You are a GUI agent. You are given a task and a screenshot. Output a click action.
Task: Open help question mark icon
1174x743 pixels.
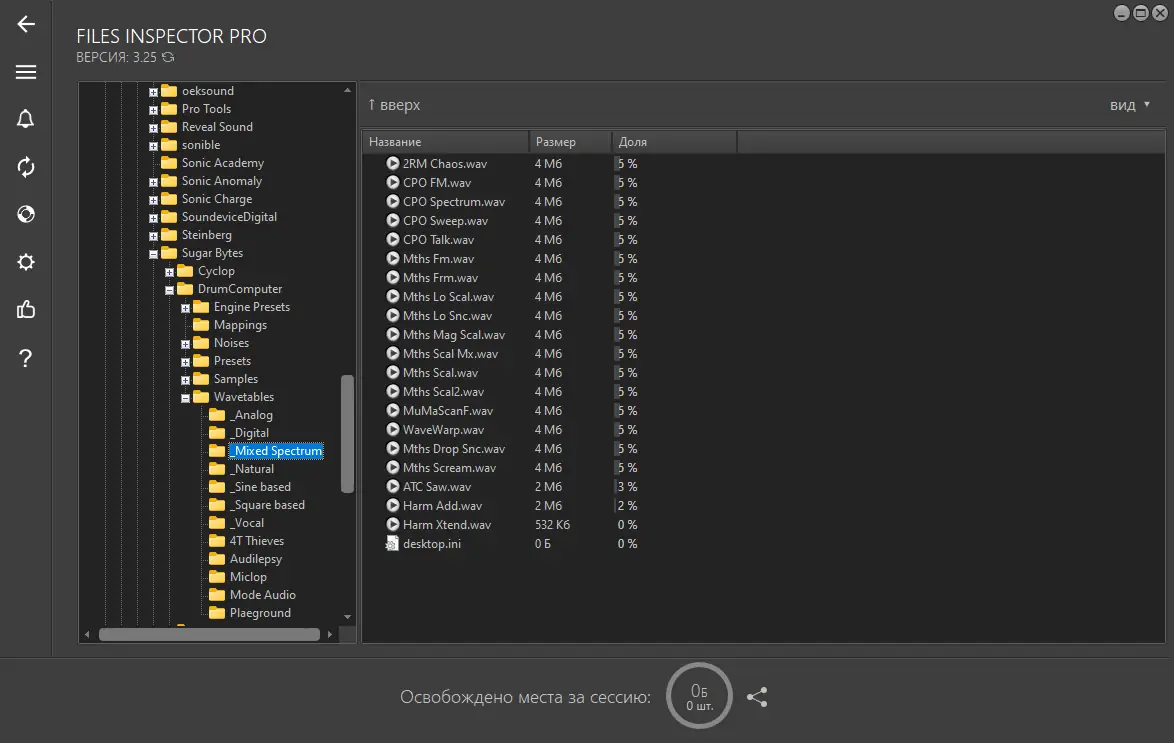coord(26,358)
